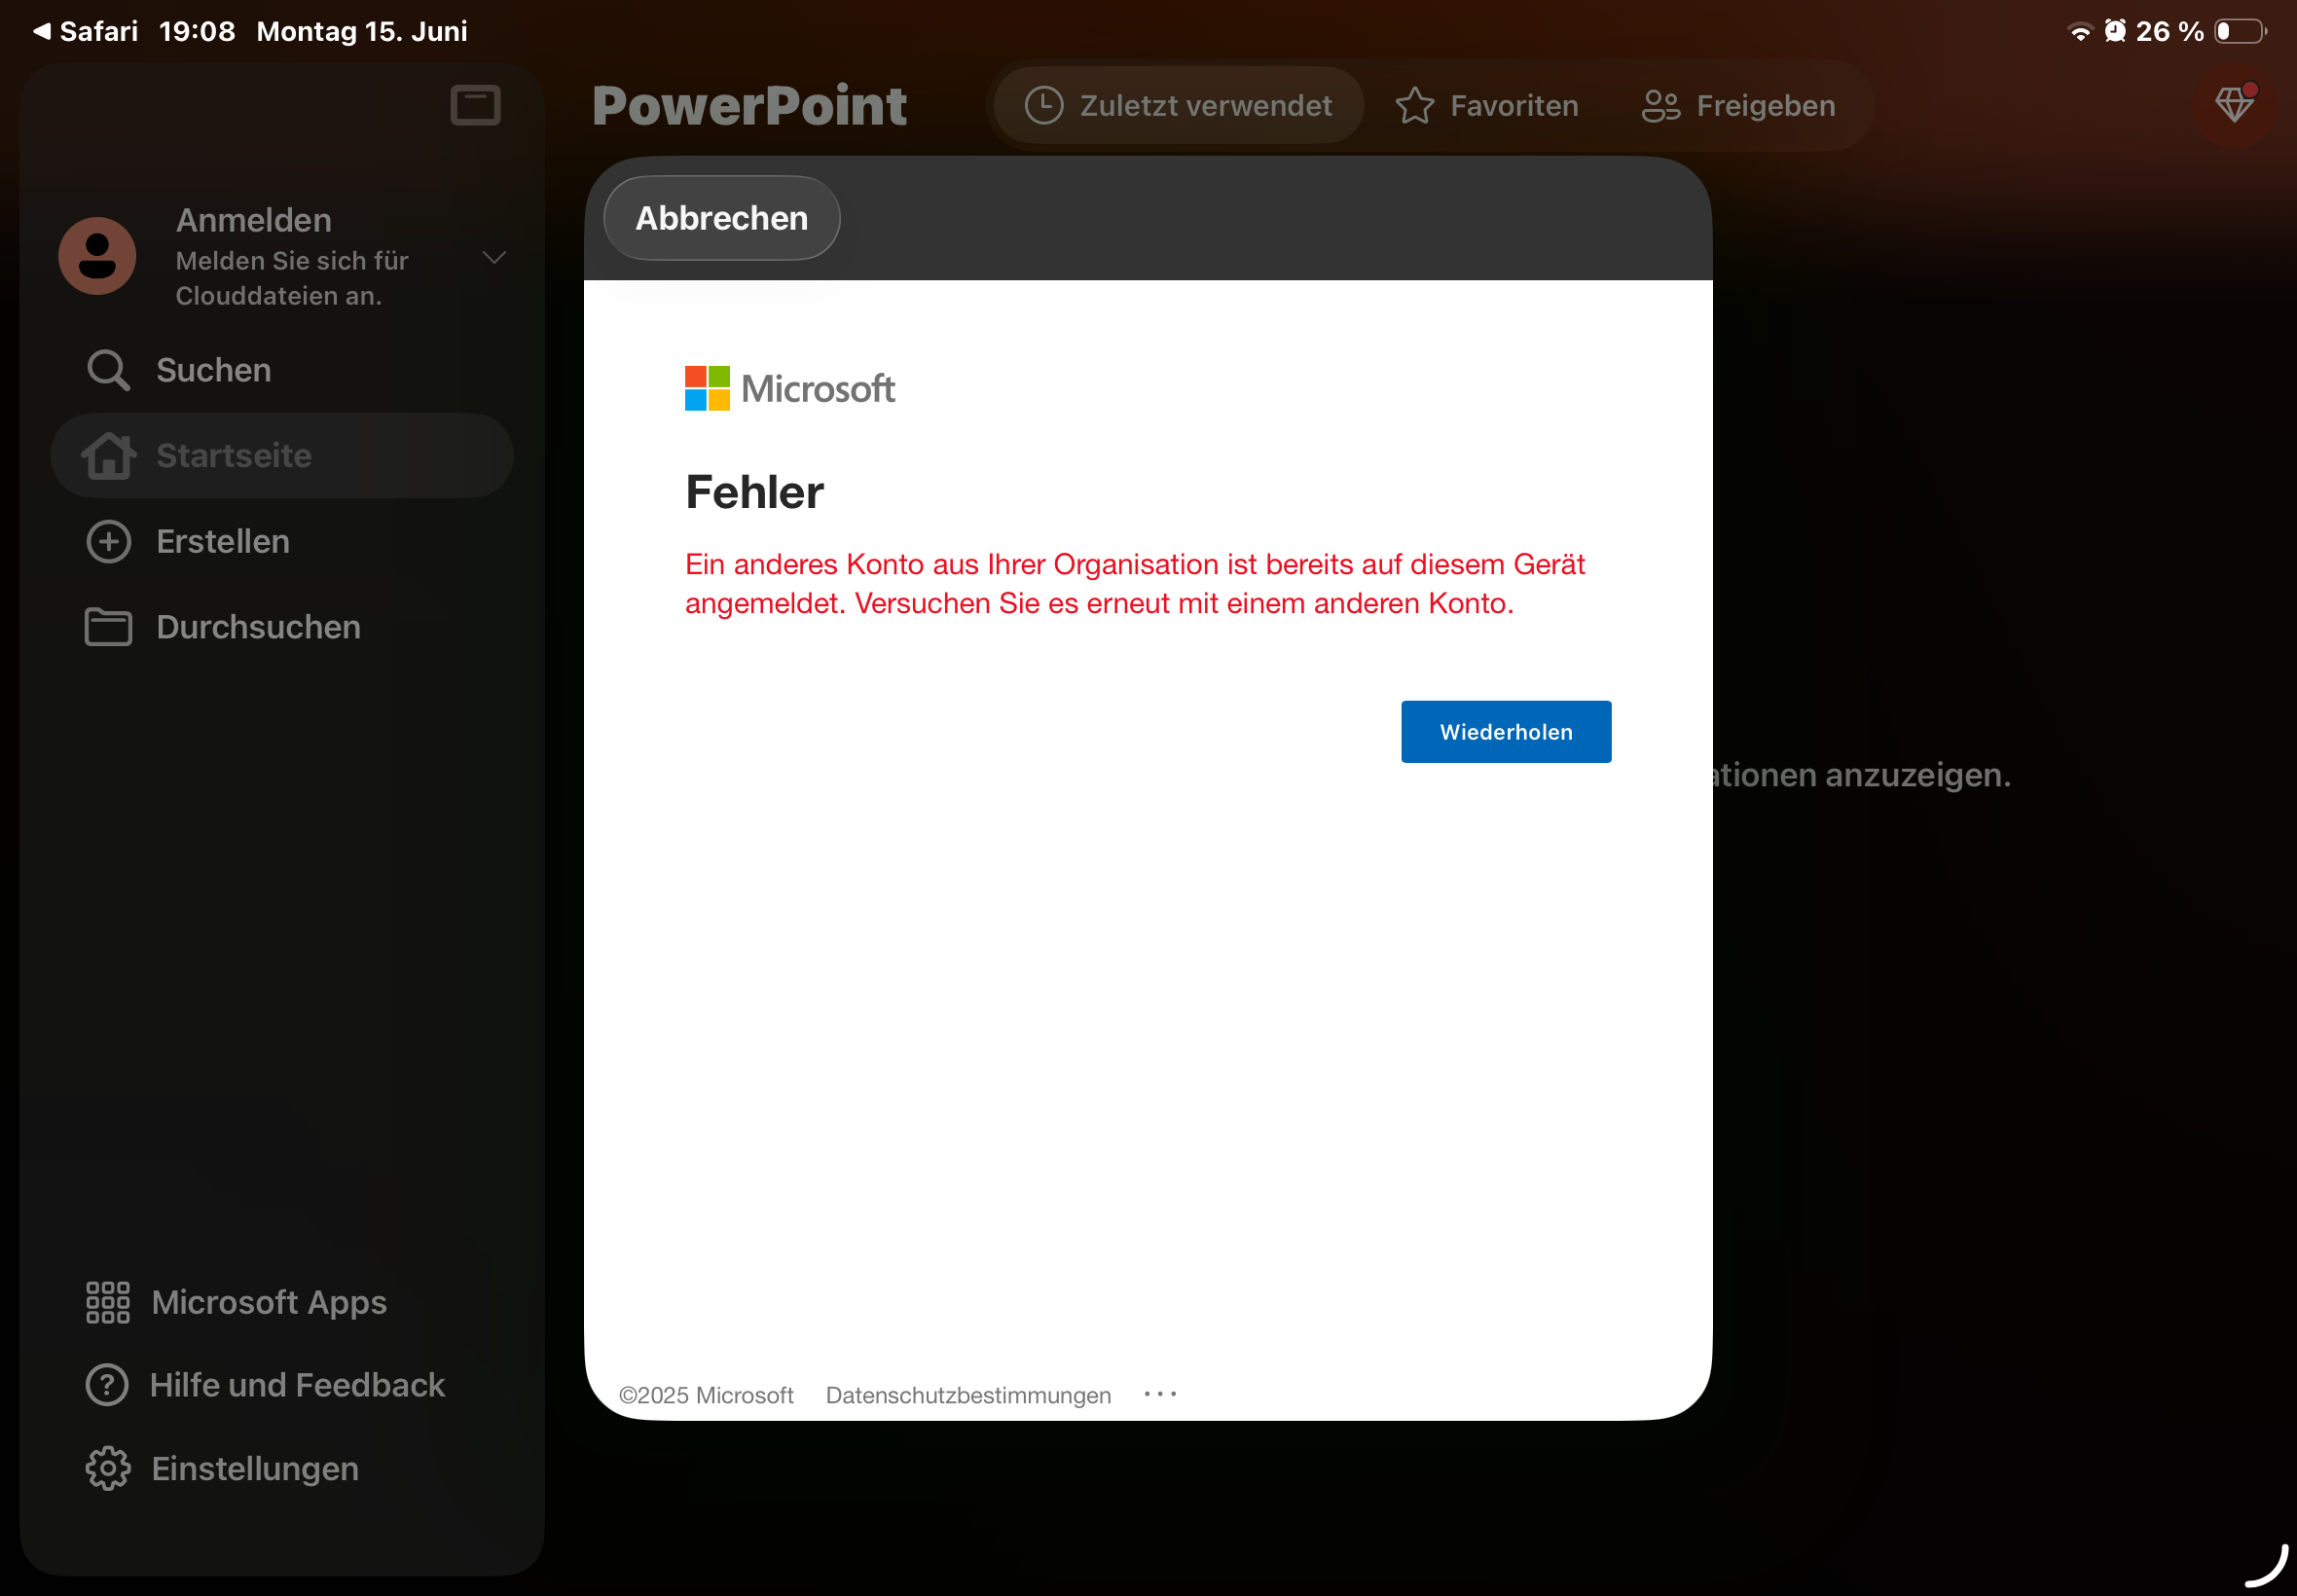Viewport: 2297px width, 1596px height.
Task: Collapse the sidebar with the panel icon
Action: tap(475, 105)
